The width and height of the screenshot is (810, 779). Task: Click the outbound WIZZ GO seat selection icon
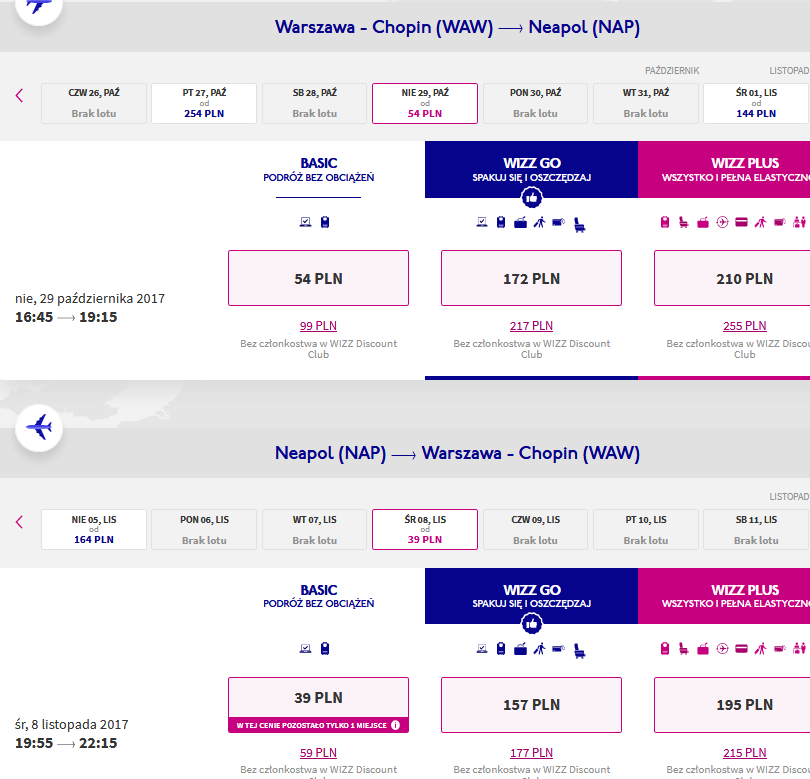[580, 225]
